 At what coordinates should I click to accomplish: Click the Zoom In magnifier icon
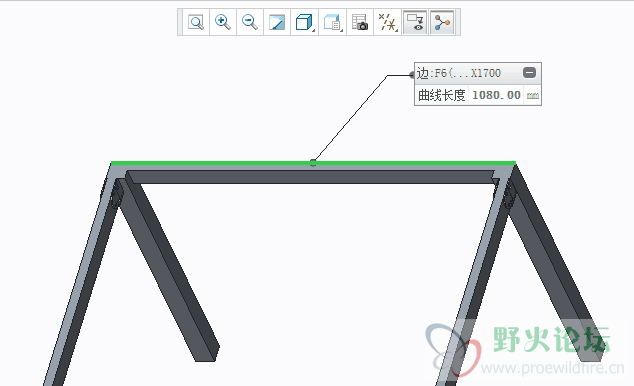tap(223, 22)
